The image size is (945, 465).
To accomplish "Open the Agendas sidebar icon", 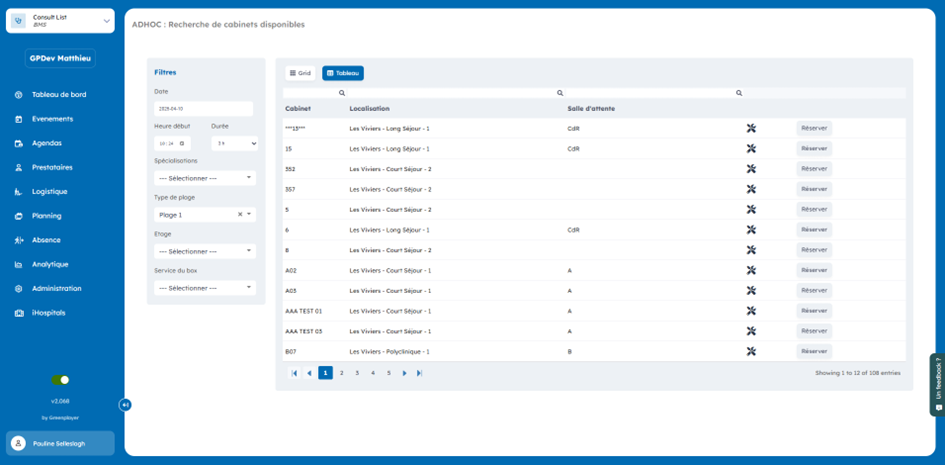I will click(19, 143).
